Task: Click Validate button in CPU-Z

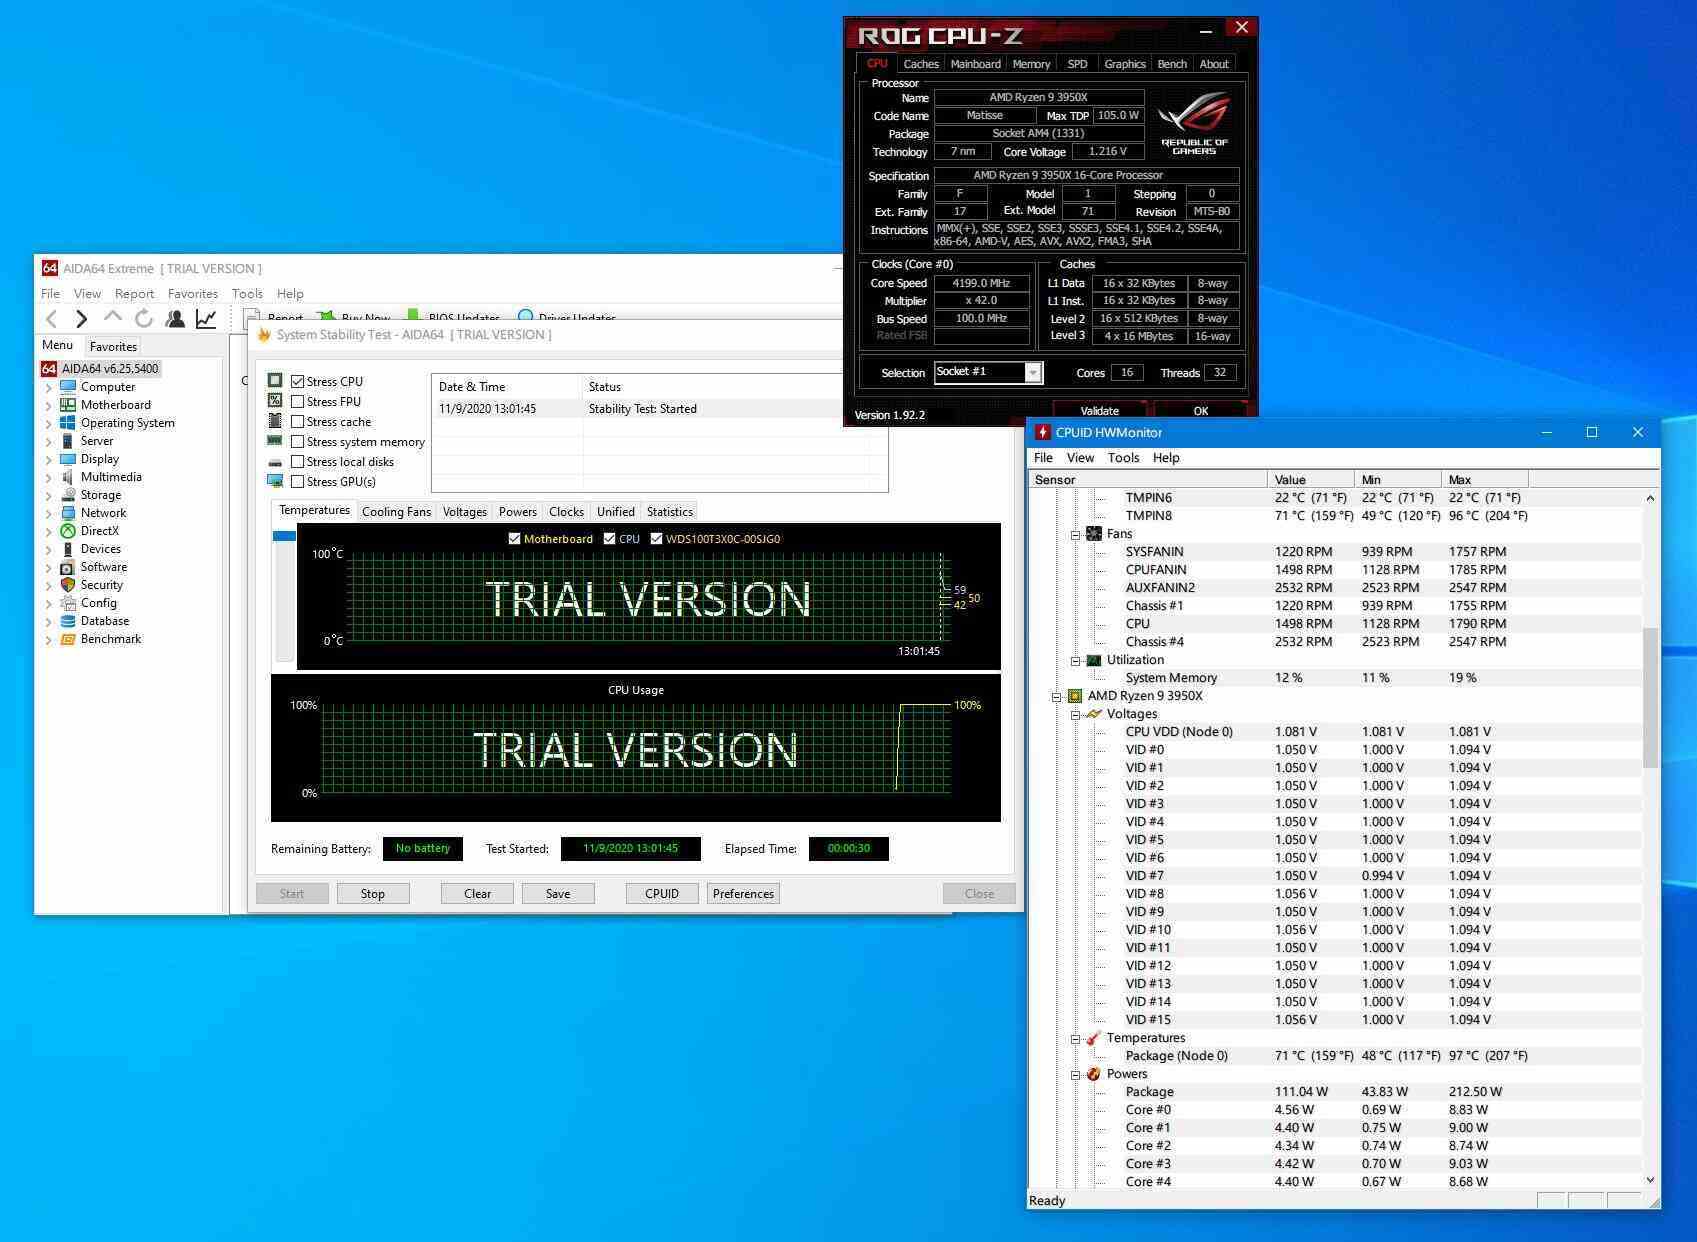Action: click(1100, 410)
